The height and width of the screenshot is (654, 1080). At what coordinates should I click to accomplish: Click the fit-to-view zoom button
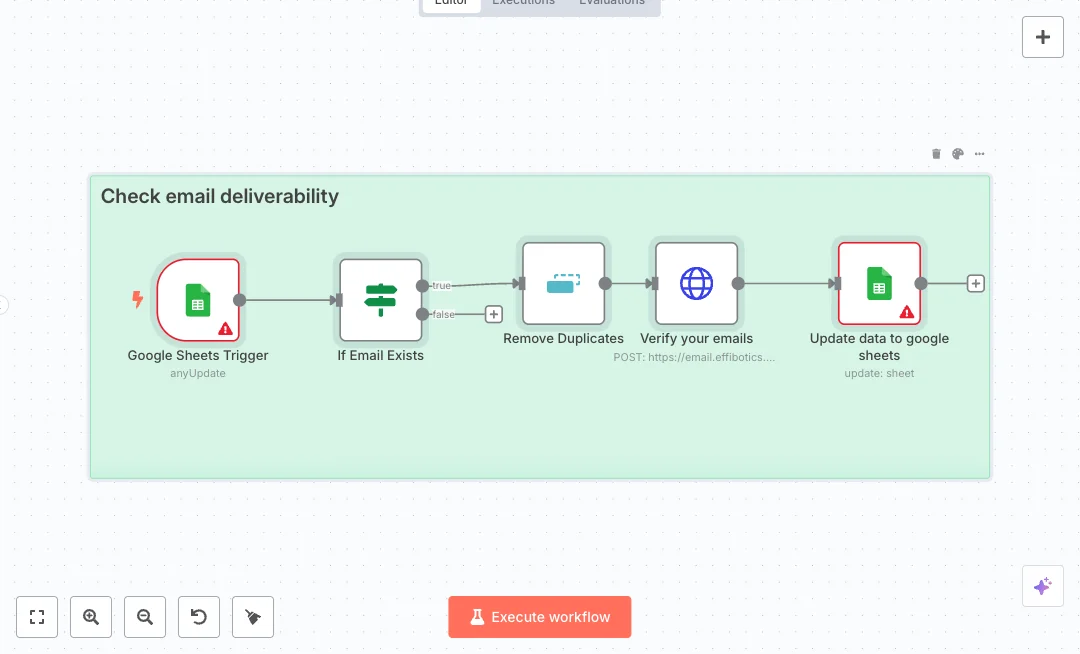(37, 617)
